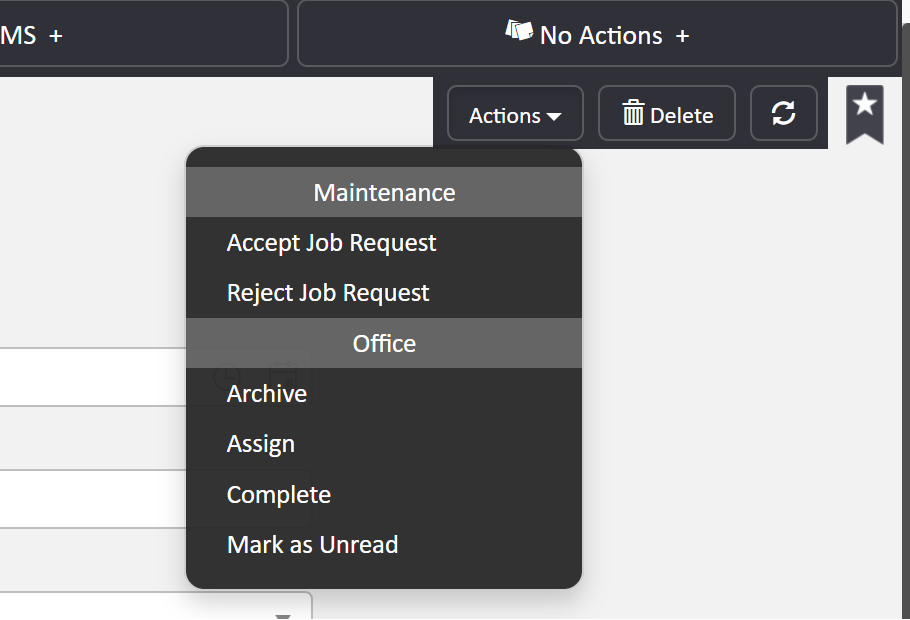Viewport: 910px width, 620px height.
Task: Click the cards icon beside No Actions
Action: click(x=519, y=30)
